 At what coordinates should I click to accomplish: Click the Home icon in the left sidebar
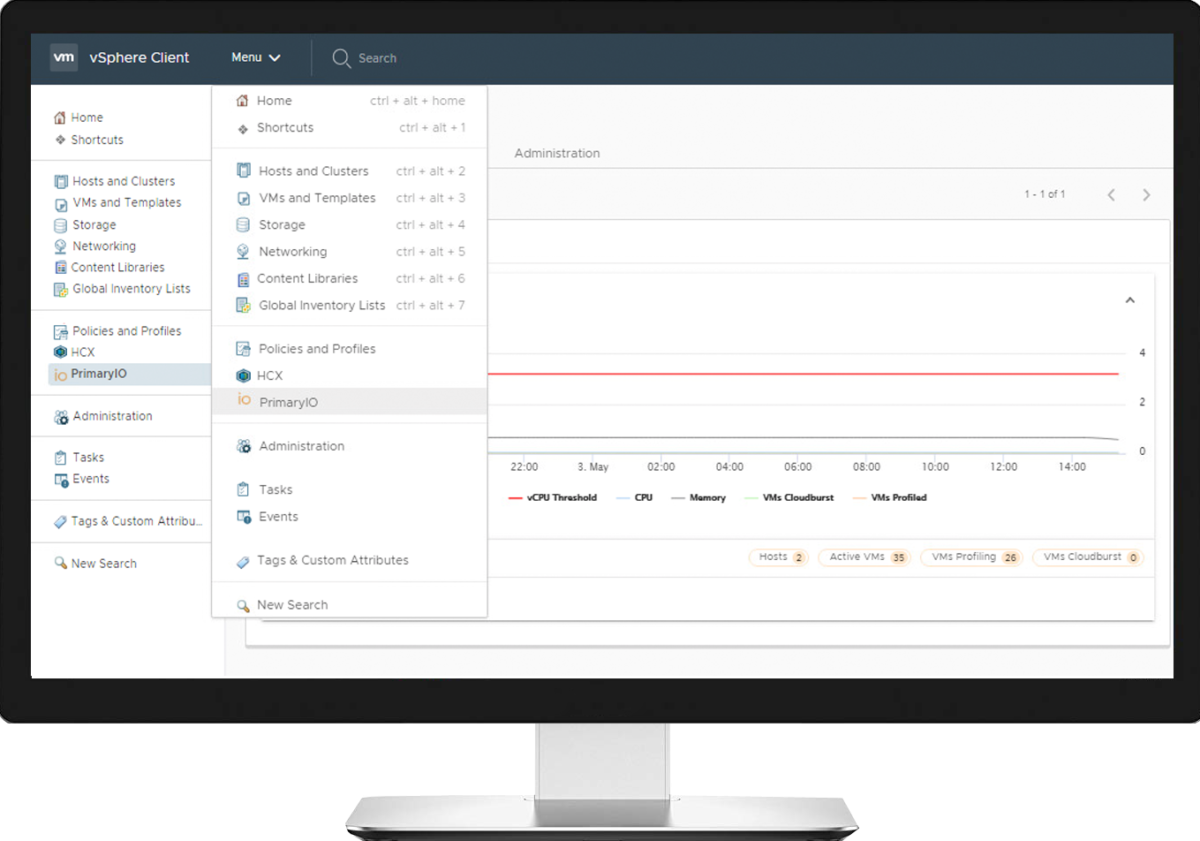60,118
